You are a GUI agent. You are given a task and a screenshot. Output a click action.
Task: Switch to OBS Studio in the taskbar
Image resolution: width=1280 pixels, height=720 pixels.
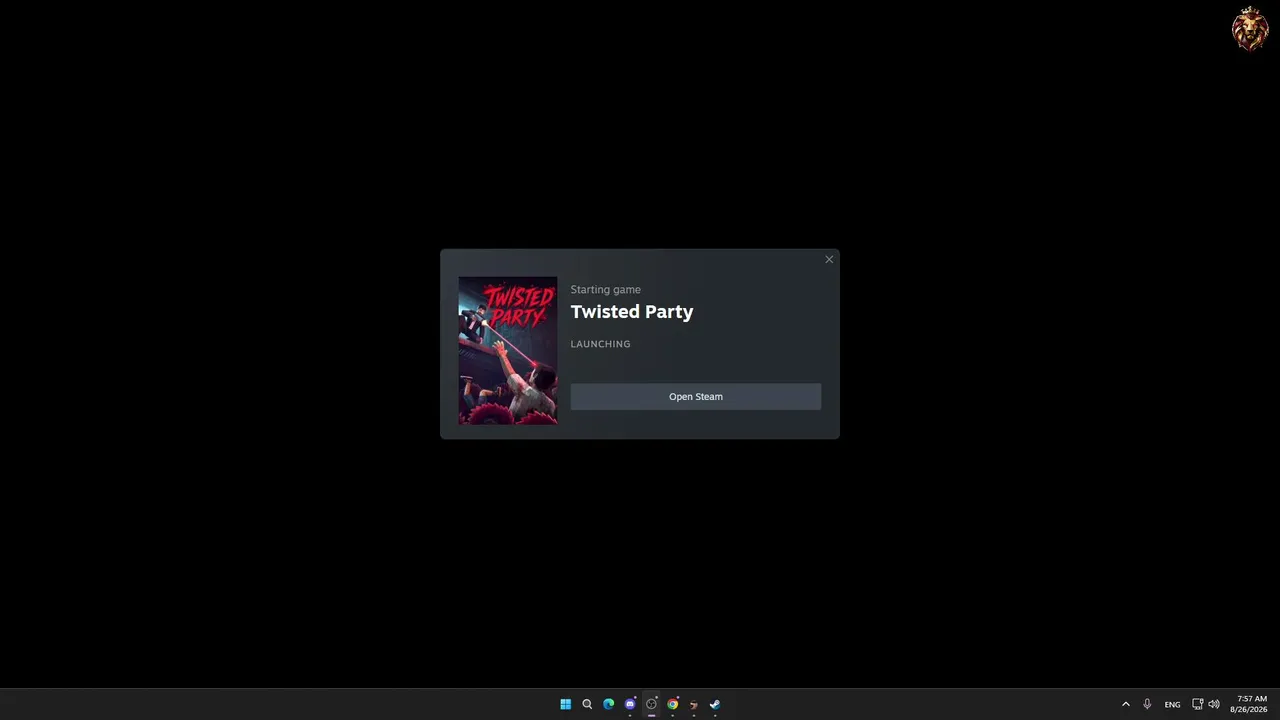[x=651, y=704]
